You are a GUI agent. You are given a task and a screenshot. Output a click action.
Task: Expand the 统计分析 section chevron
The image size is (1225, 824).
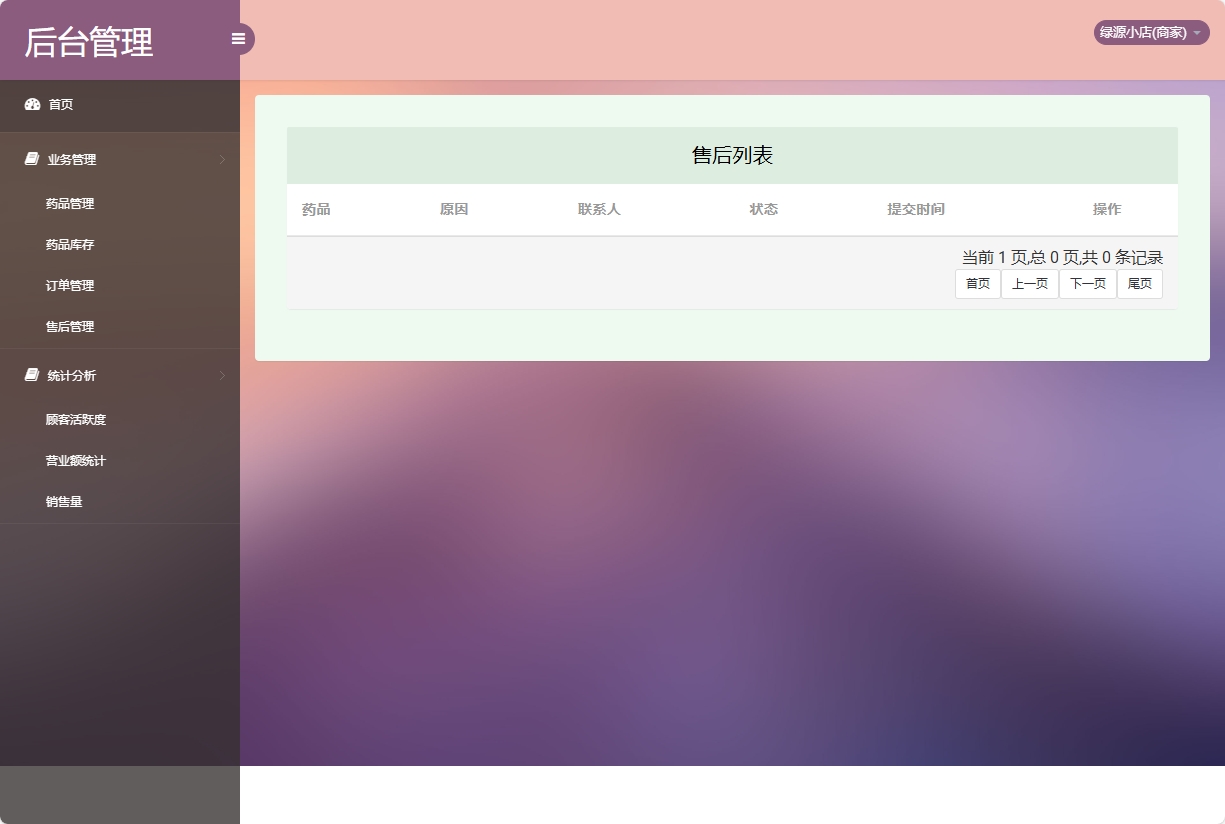(x=222, y=375)
